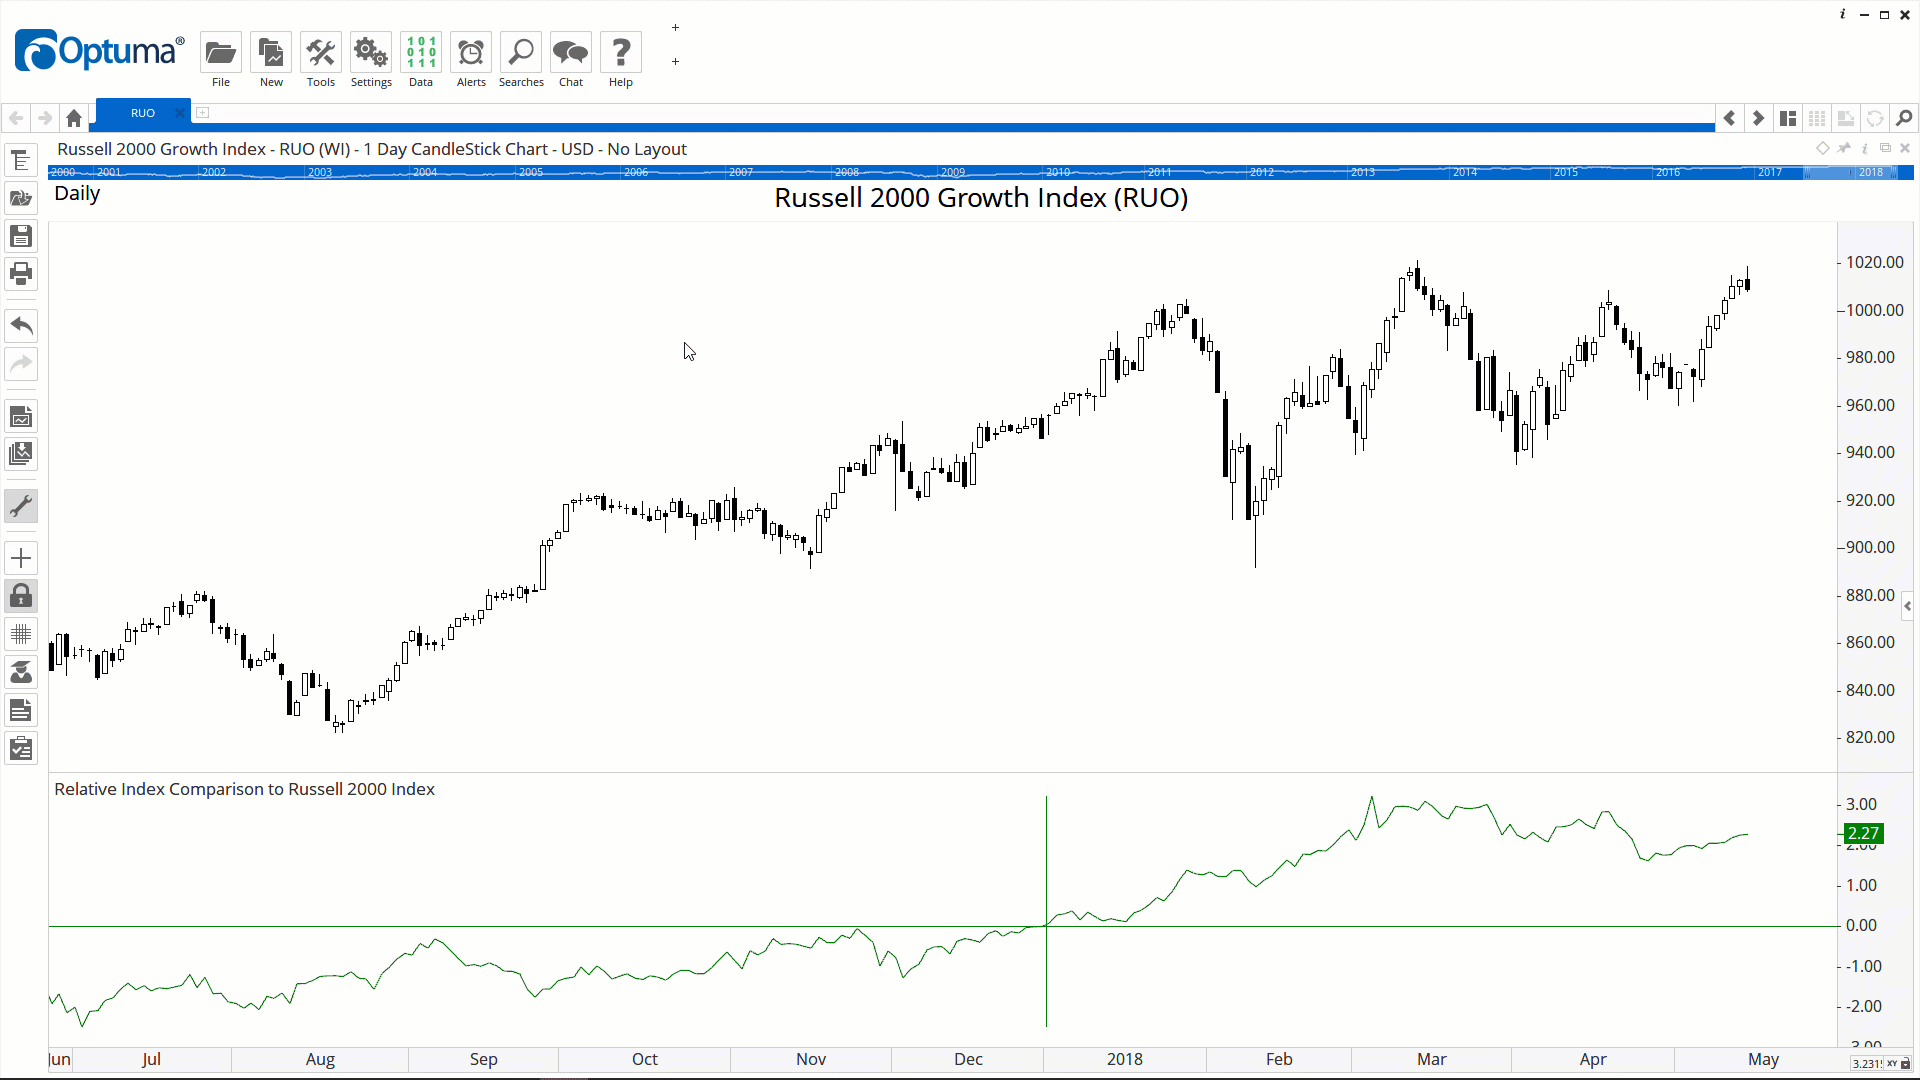Open the Tools menu icon
1920x1080 pixels.
click(x=321, y=52)
